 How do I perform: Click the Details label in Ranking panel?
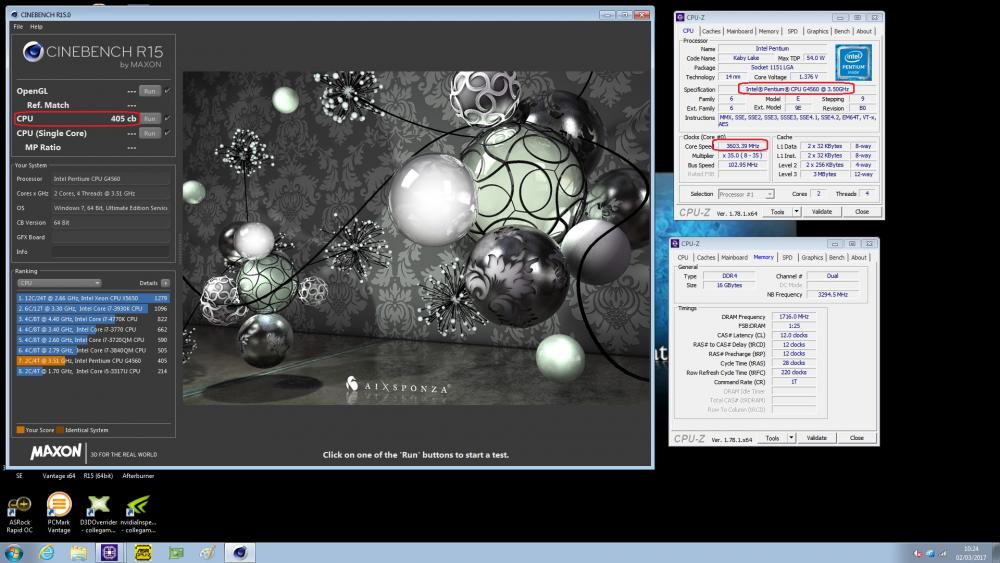coord(148,282)
